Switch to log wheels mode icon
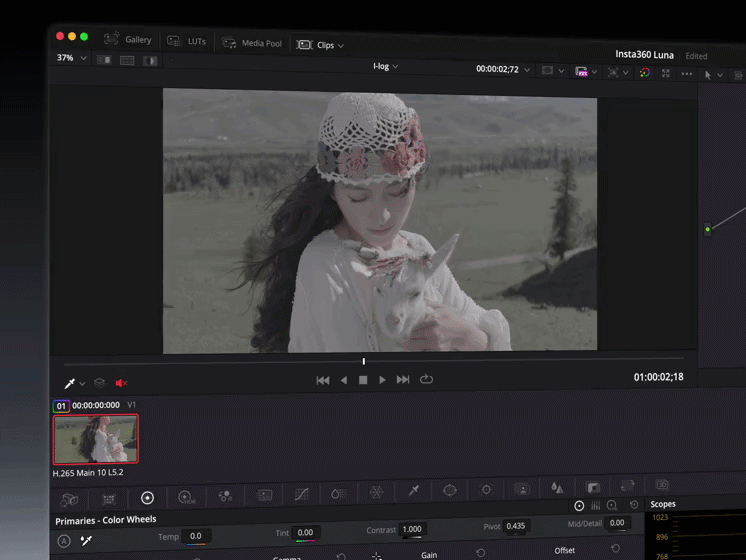This screenshot has width=746, height=560. point(612,505)
